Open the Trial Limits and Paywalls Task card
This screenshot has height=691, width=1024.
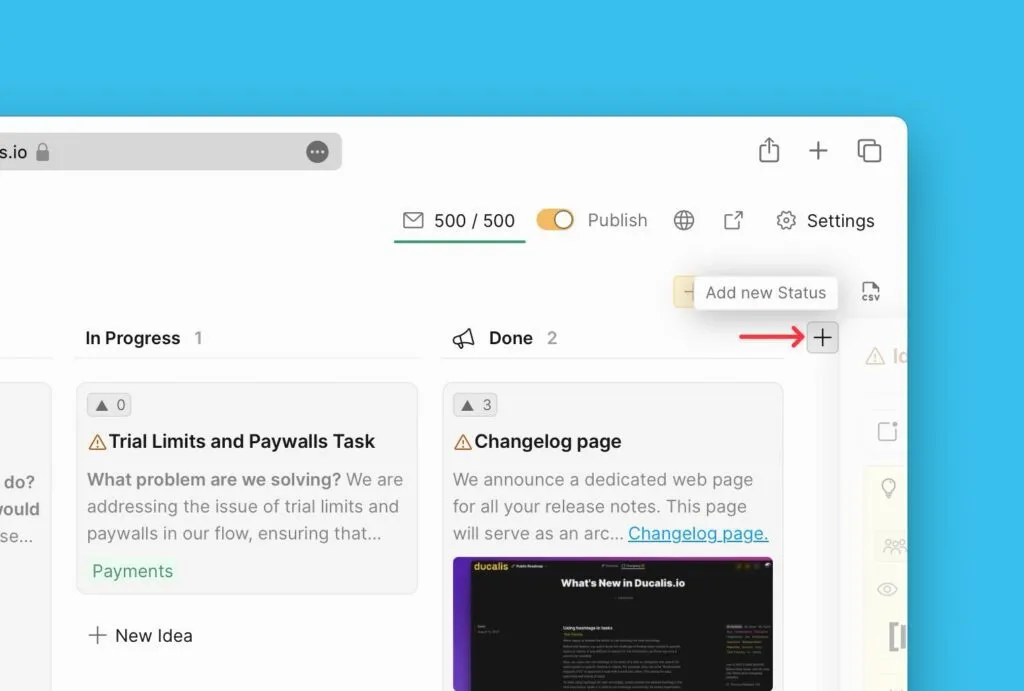click(247, 488)
